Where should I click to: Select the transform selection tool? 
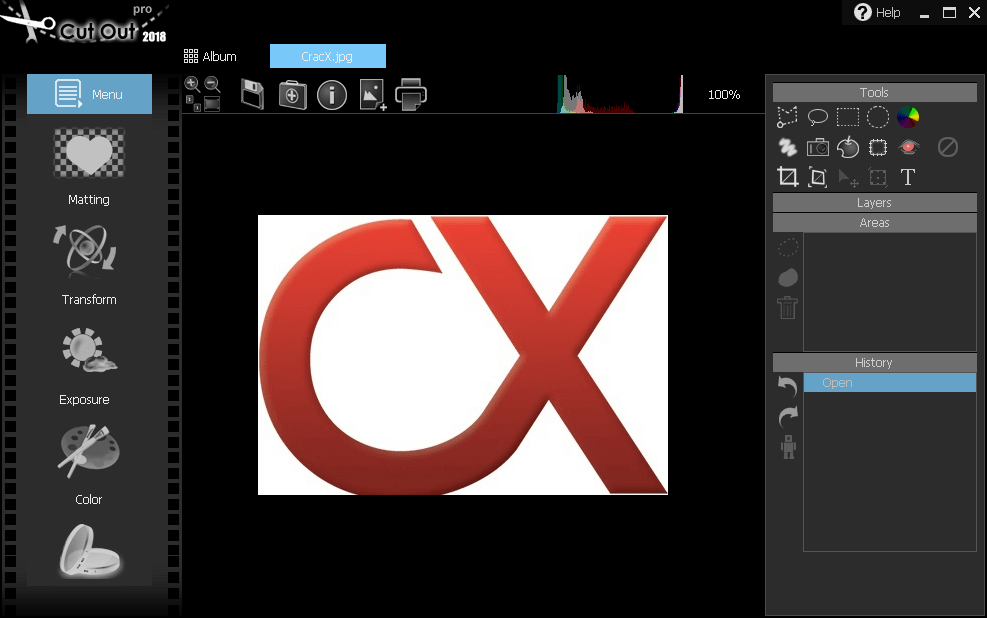(x=878, y=177)
